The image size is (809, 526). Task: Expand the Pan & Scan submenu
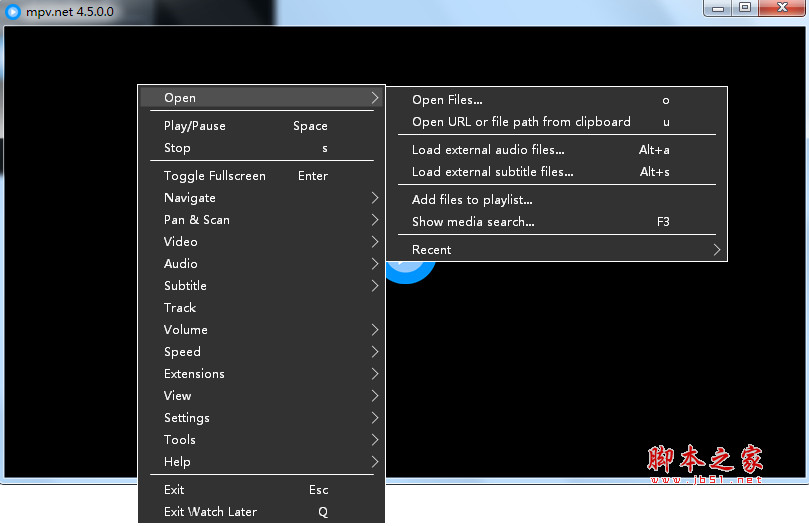pos(262,220)
